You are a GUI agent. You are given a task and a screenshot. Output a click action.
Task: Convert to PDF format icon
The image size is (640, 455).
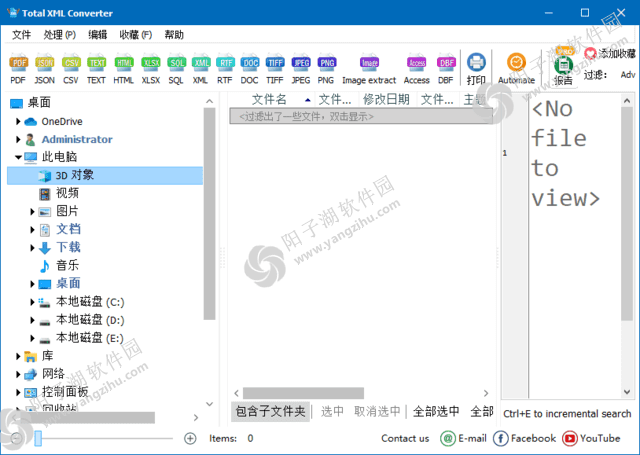[x=18, y=69]
